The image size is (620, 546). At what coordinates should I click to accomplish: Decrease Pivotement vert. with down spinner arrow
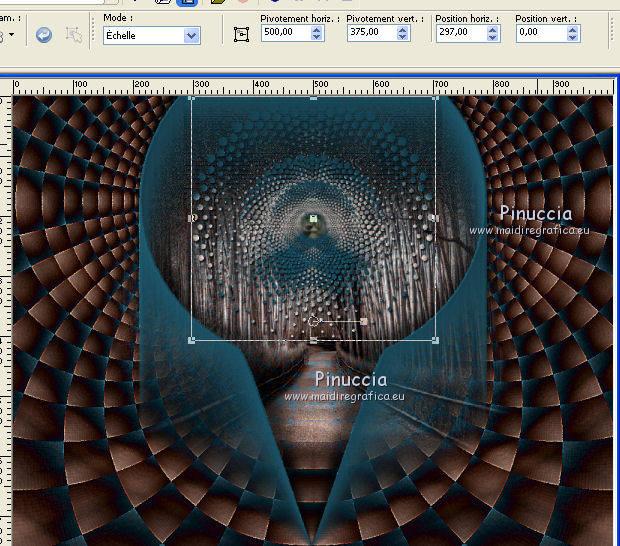tap(403, 37)
